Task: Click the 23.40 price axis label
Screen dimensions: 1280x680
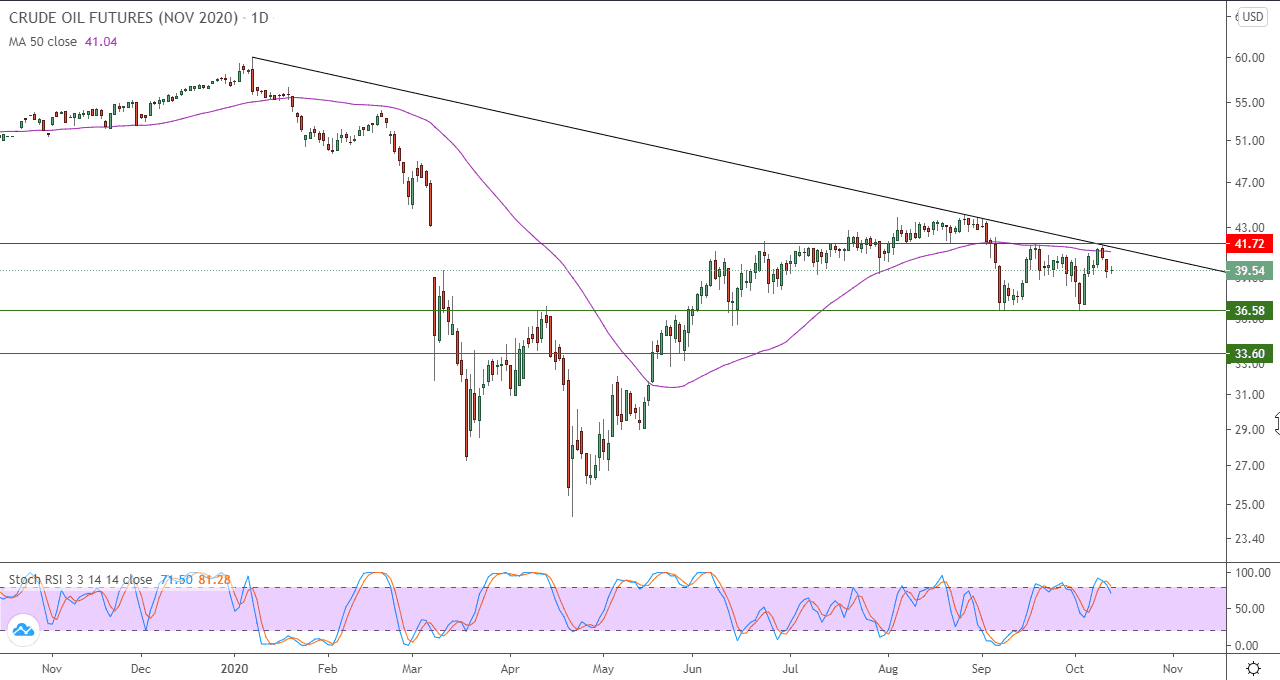Action: [x=1250, y=539]
